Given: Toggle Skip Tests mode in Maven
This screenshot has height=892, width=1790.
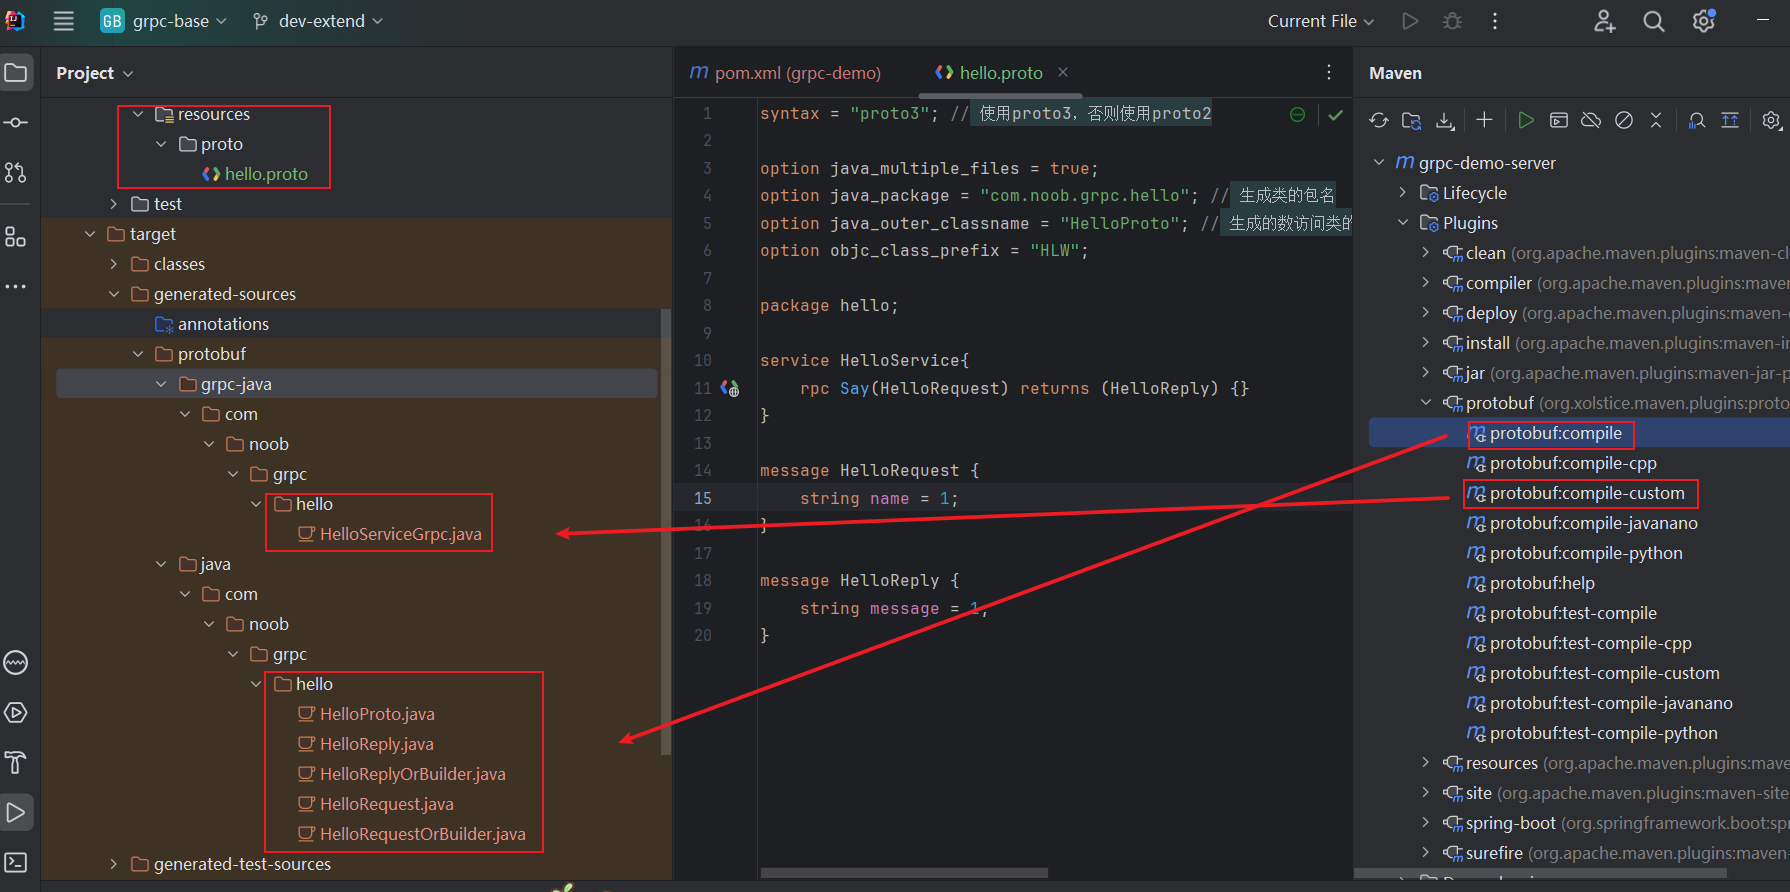Looking at the screenshot, I should pos(1624,121).
